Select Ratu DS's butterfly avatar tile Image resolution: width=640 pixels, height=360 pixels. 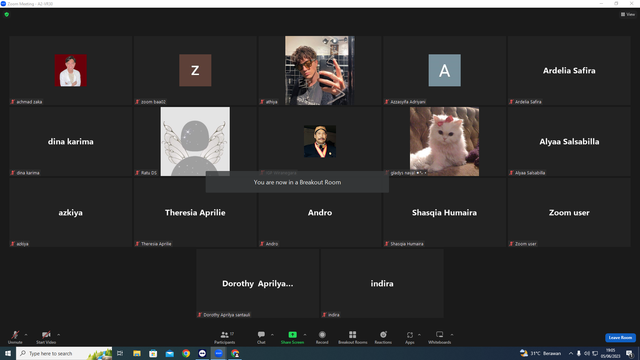(195, 141)
